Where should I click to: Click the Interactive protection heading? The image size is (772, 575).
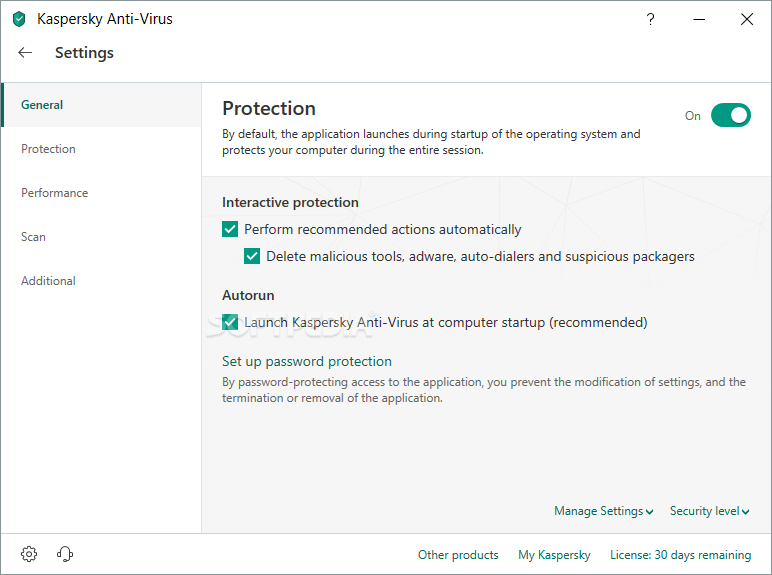pos(290,202)
